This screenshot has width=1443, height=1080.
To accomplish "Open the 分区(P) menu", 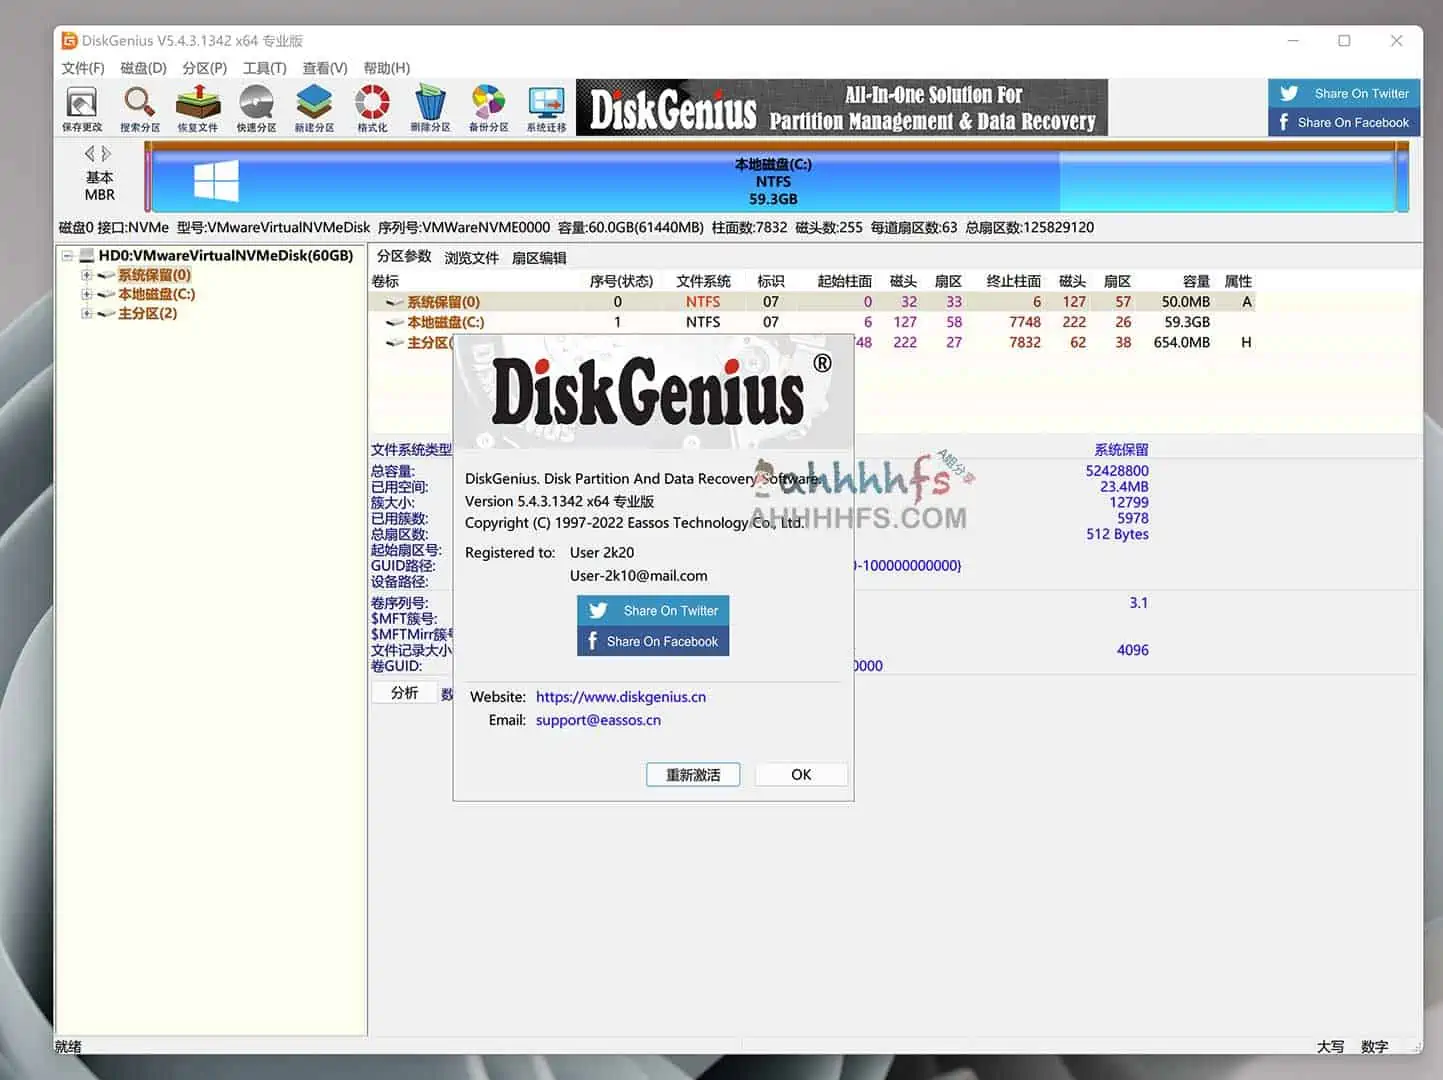I will 204,68.
